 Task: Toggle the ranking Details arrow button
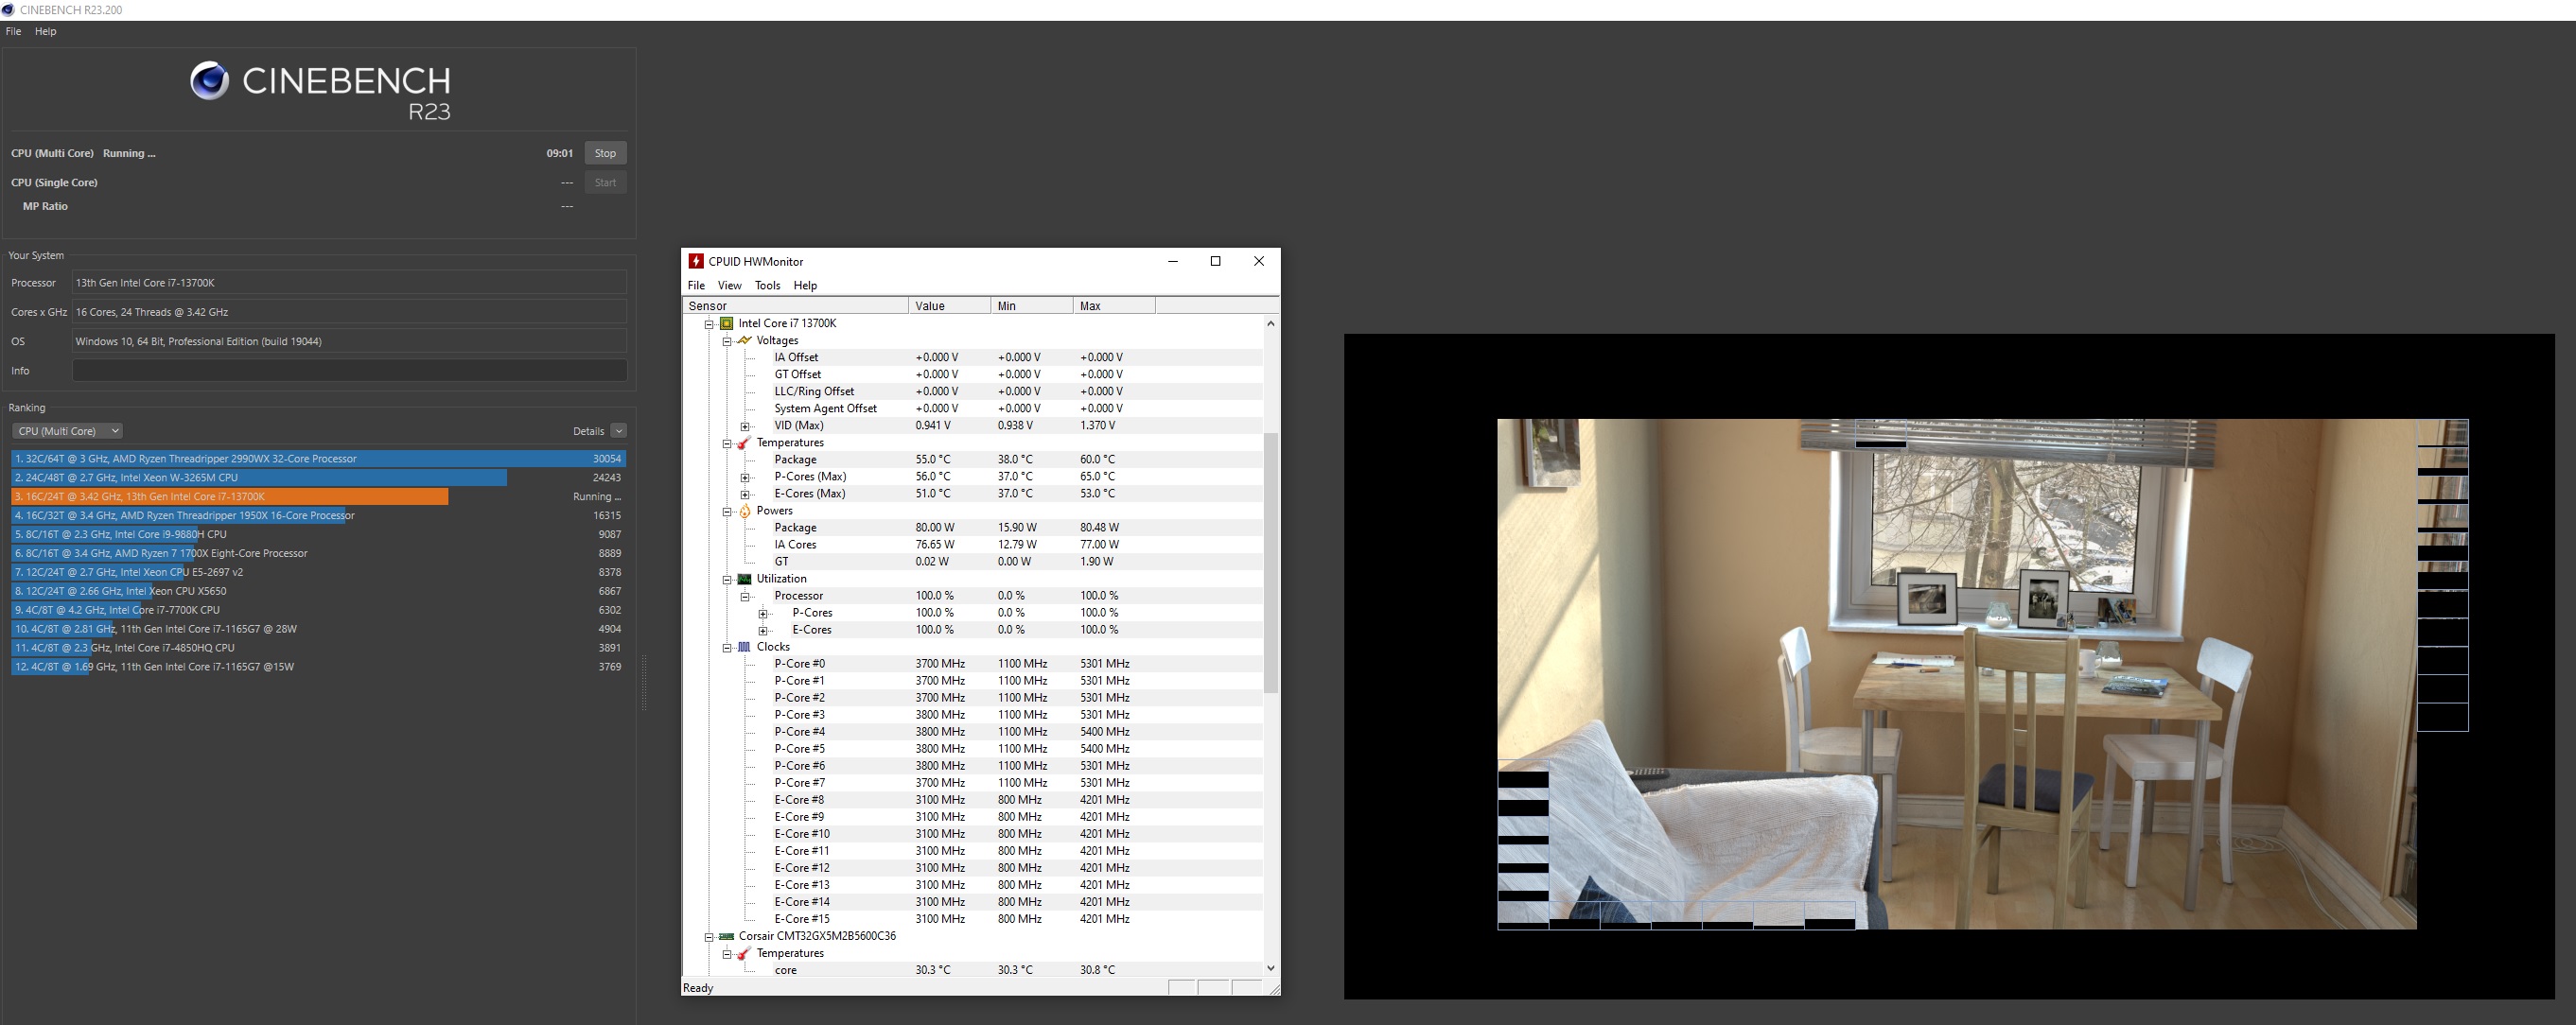pos(619,431)
